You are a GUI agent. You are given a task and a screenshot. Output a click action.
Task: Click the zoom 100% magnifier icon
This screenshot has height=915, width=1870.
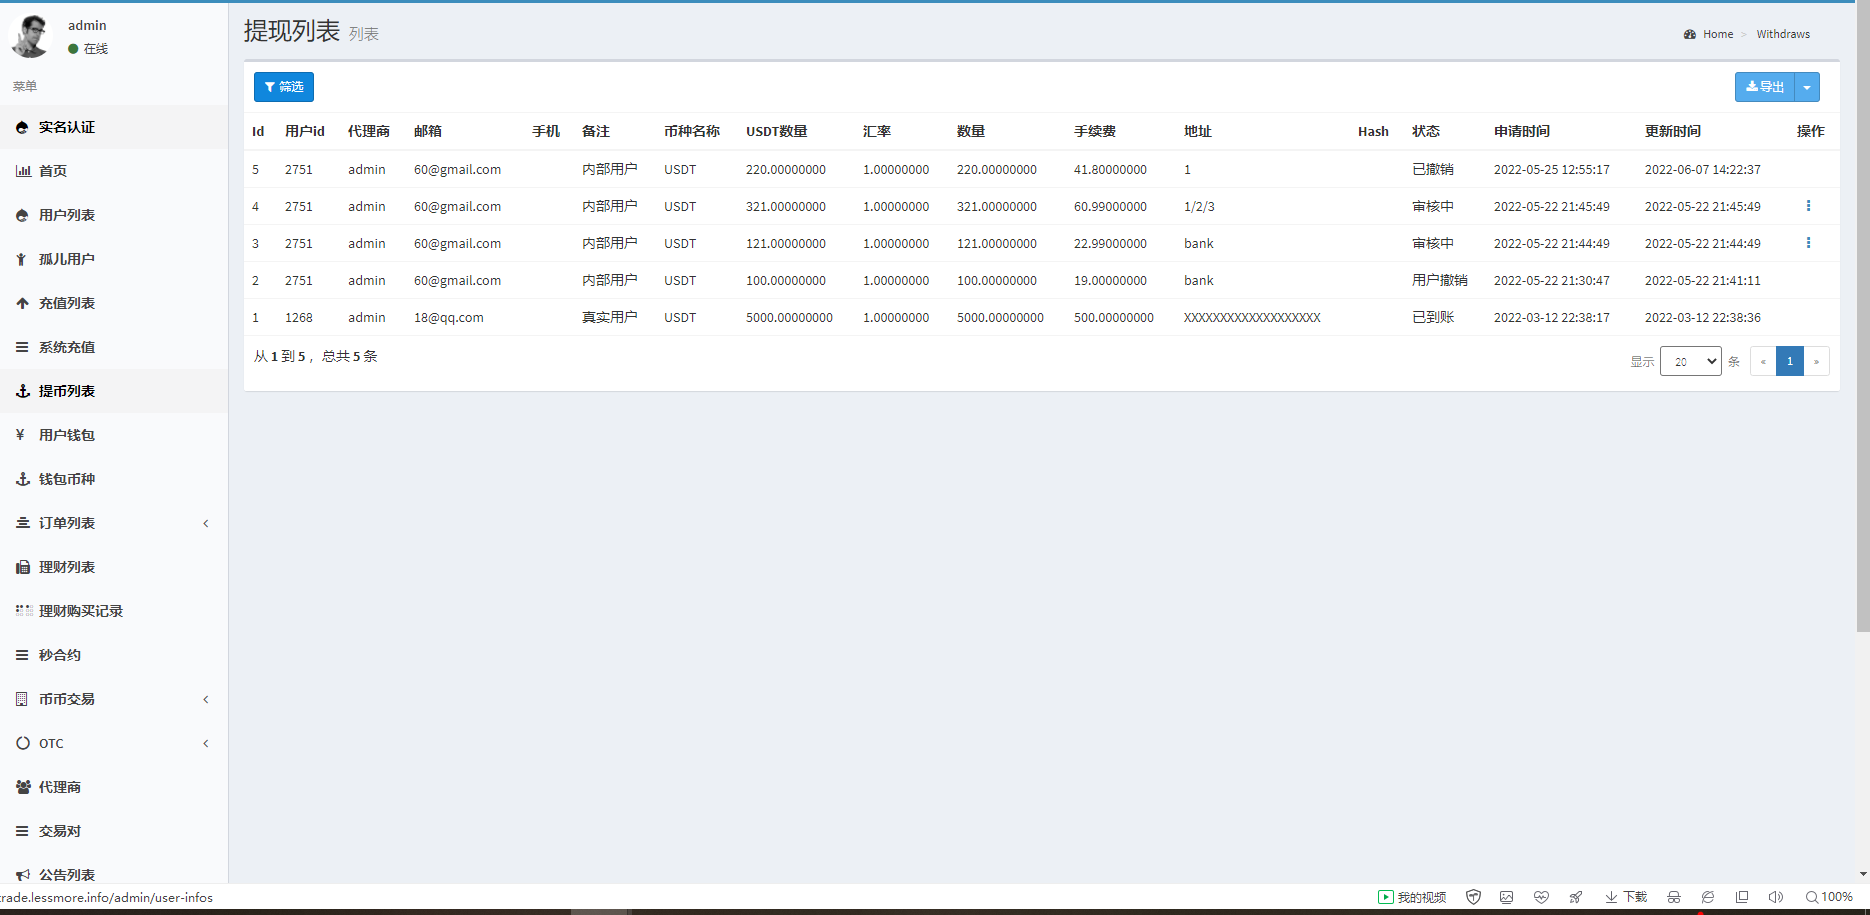pos(1811,897)
